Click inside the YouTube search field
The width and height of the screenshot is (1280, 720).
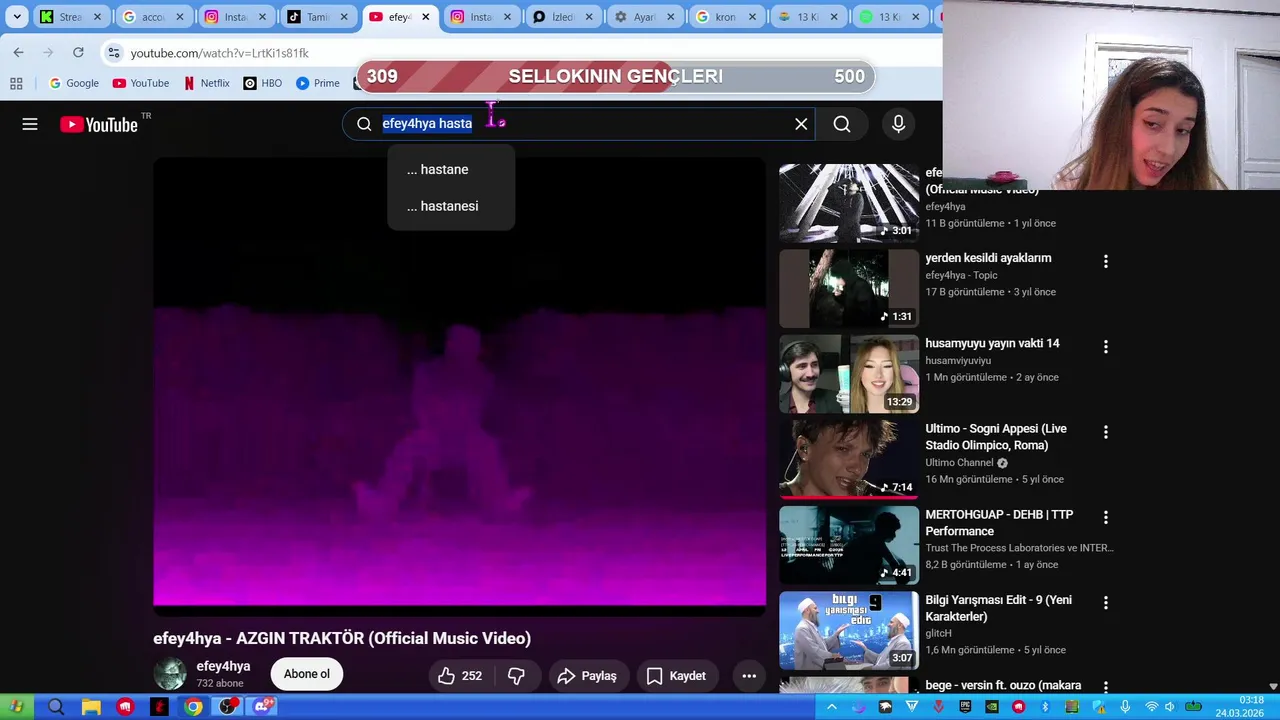pos(580,124)
